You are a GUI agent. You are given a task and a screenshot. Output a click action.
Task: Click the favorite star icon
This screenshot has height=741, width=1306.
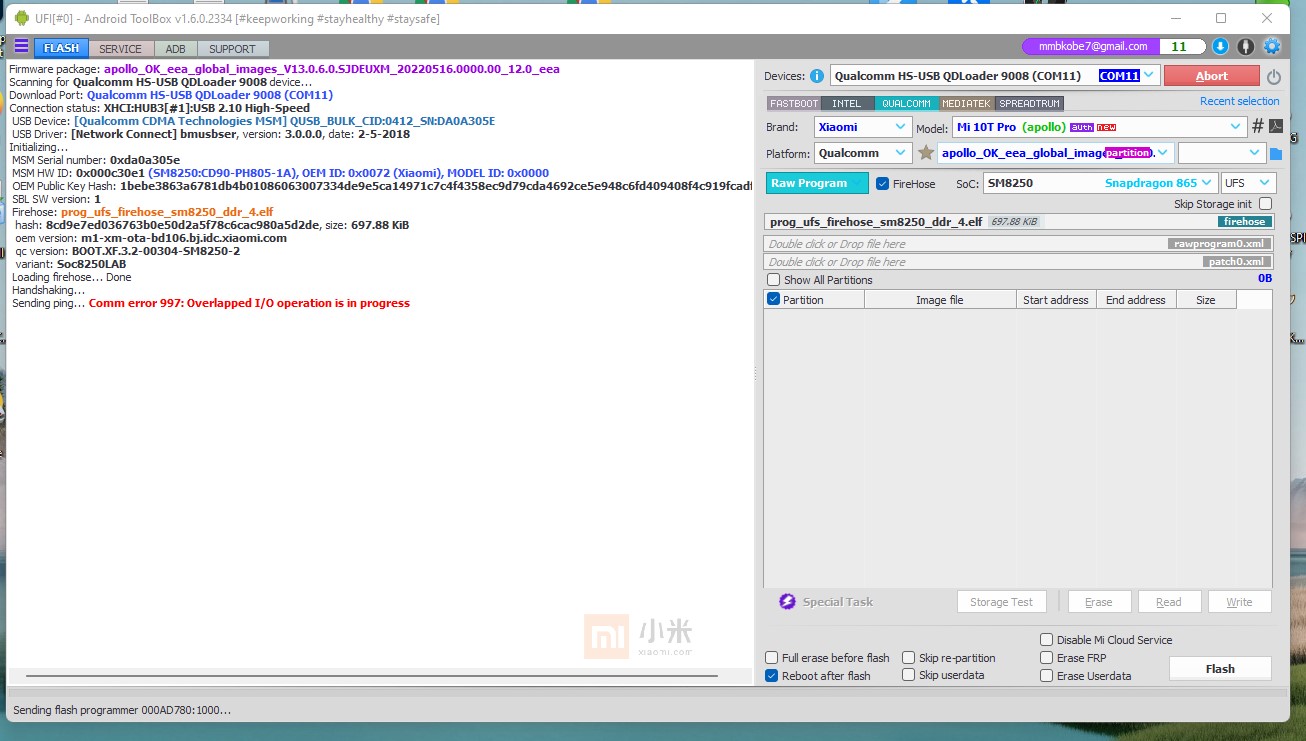coord(926,153)
